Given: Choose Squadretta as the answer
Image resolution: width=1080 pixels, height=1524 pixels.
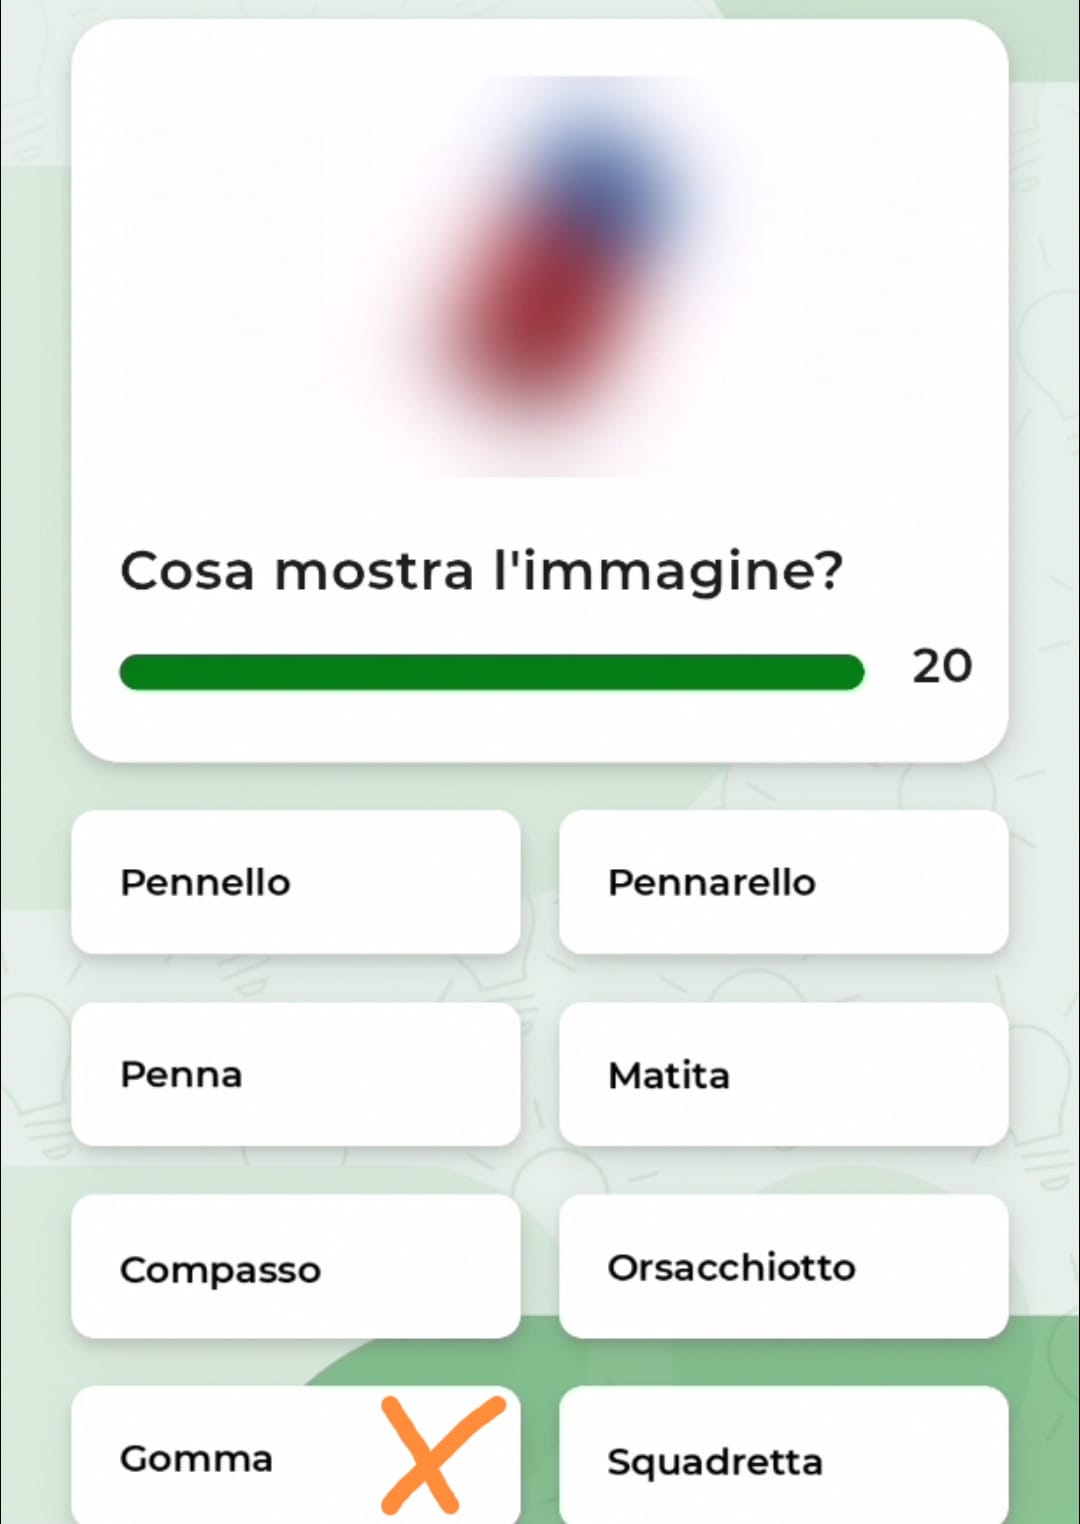Looking at the screenshot, I should click(x=783, y=1459).
